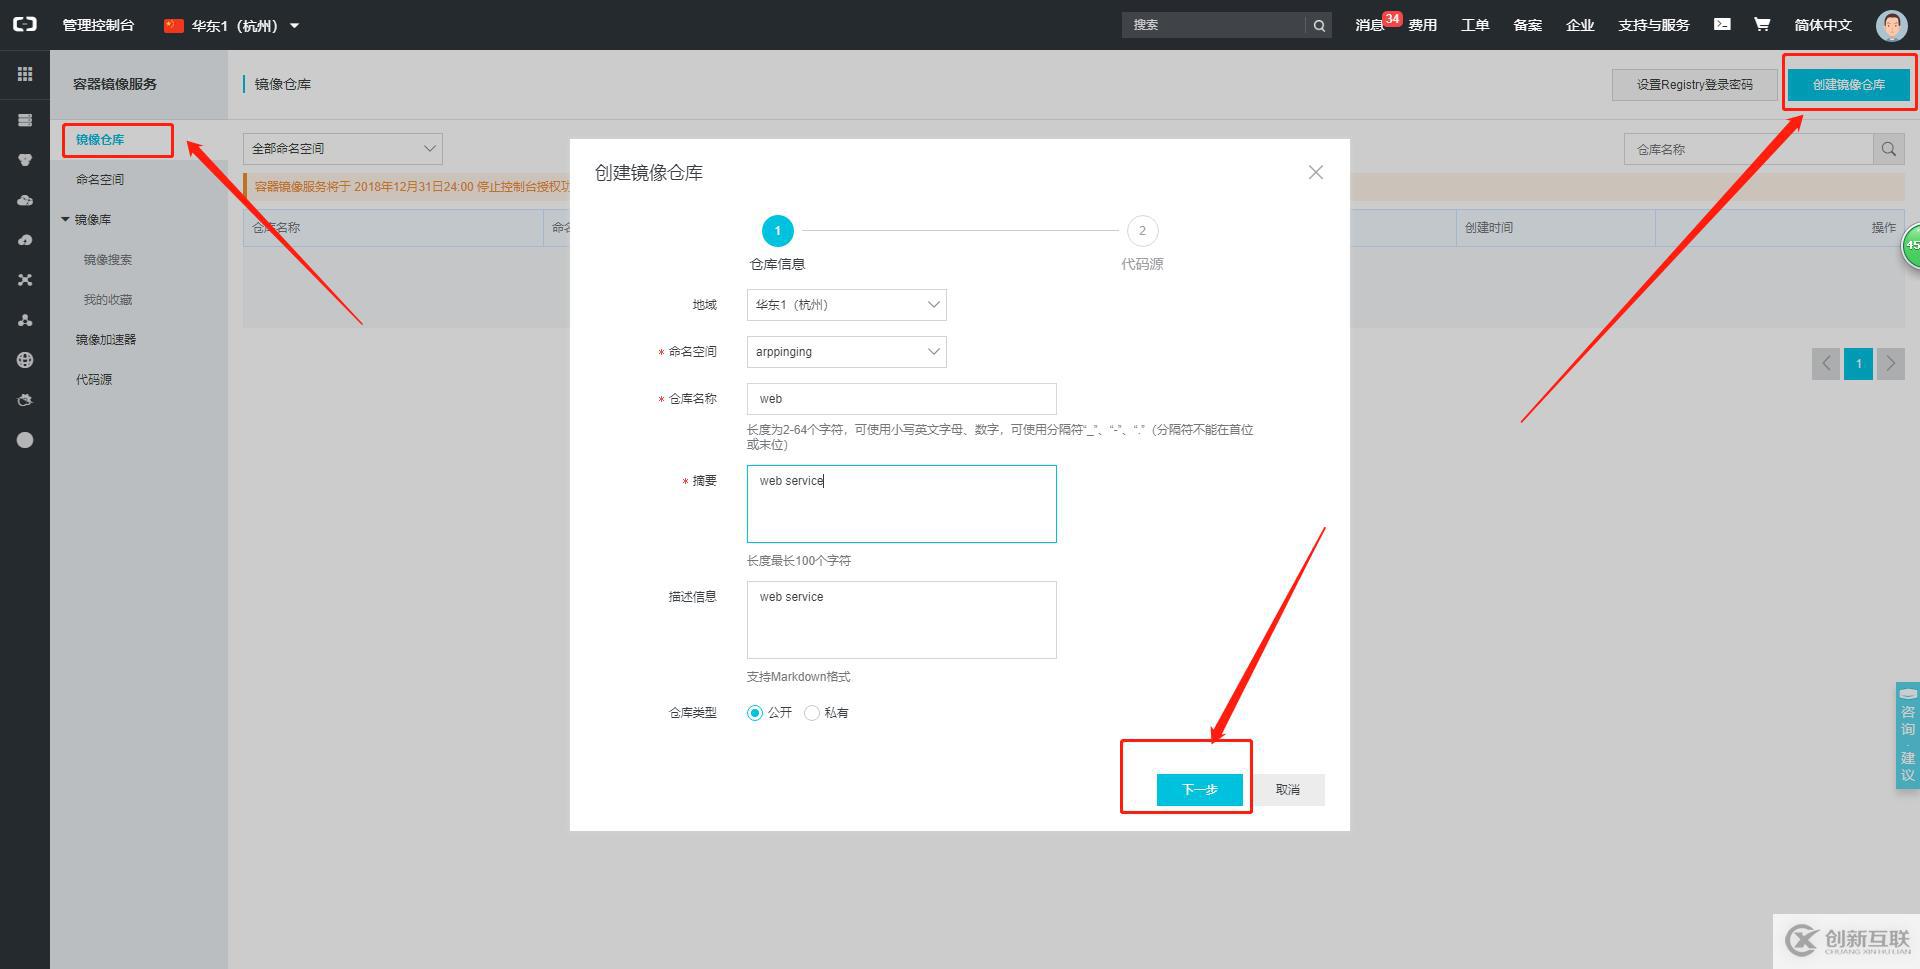This screenshot has height=969, width=1920.
Task: Click the messages badge showing 34
Action: pos(1392,19)
